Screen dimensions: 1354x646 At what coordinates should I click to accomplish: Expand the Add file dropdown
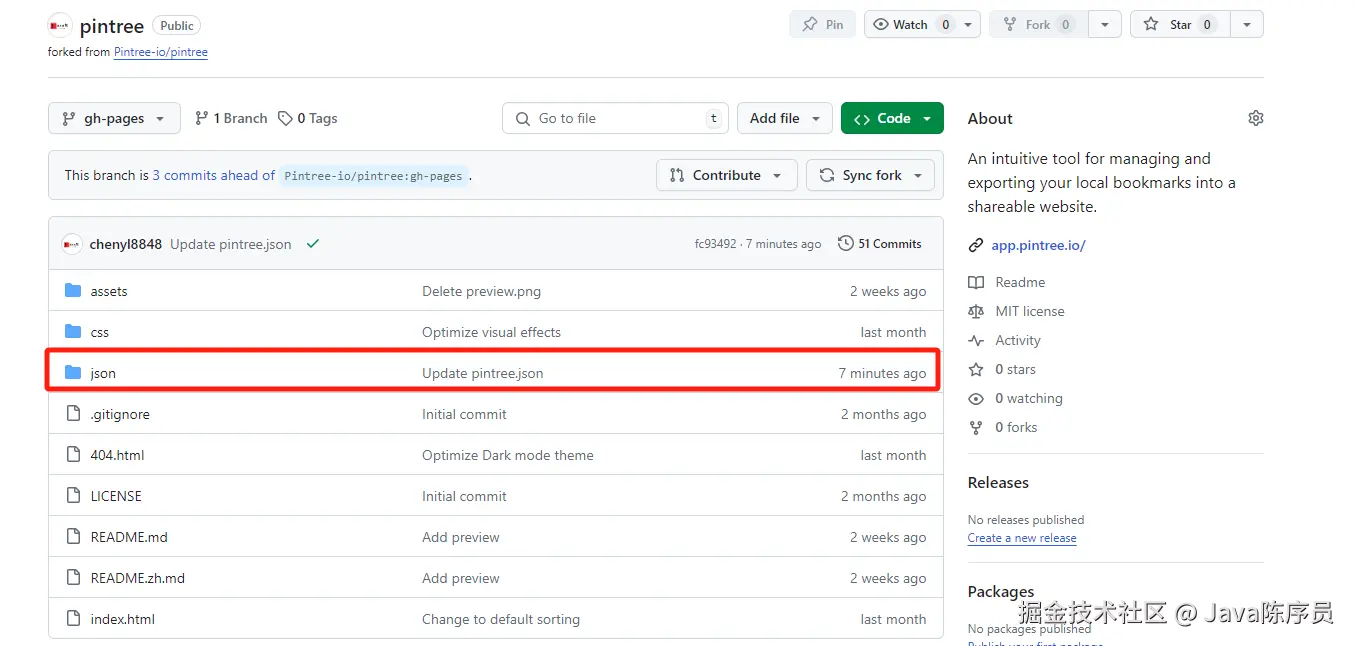785,118
